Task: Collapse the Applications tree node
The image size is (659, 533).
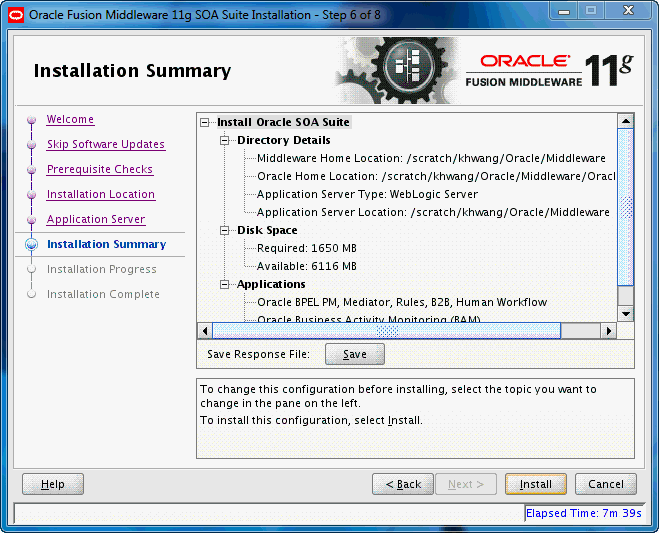Action: (225, 285)
